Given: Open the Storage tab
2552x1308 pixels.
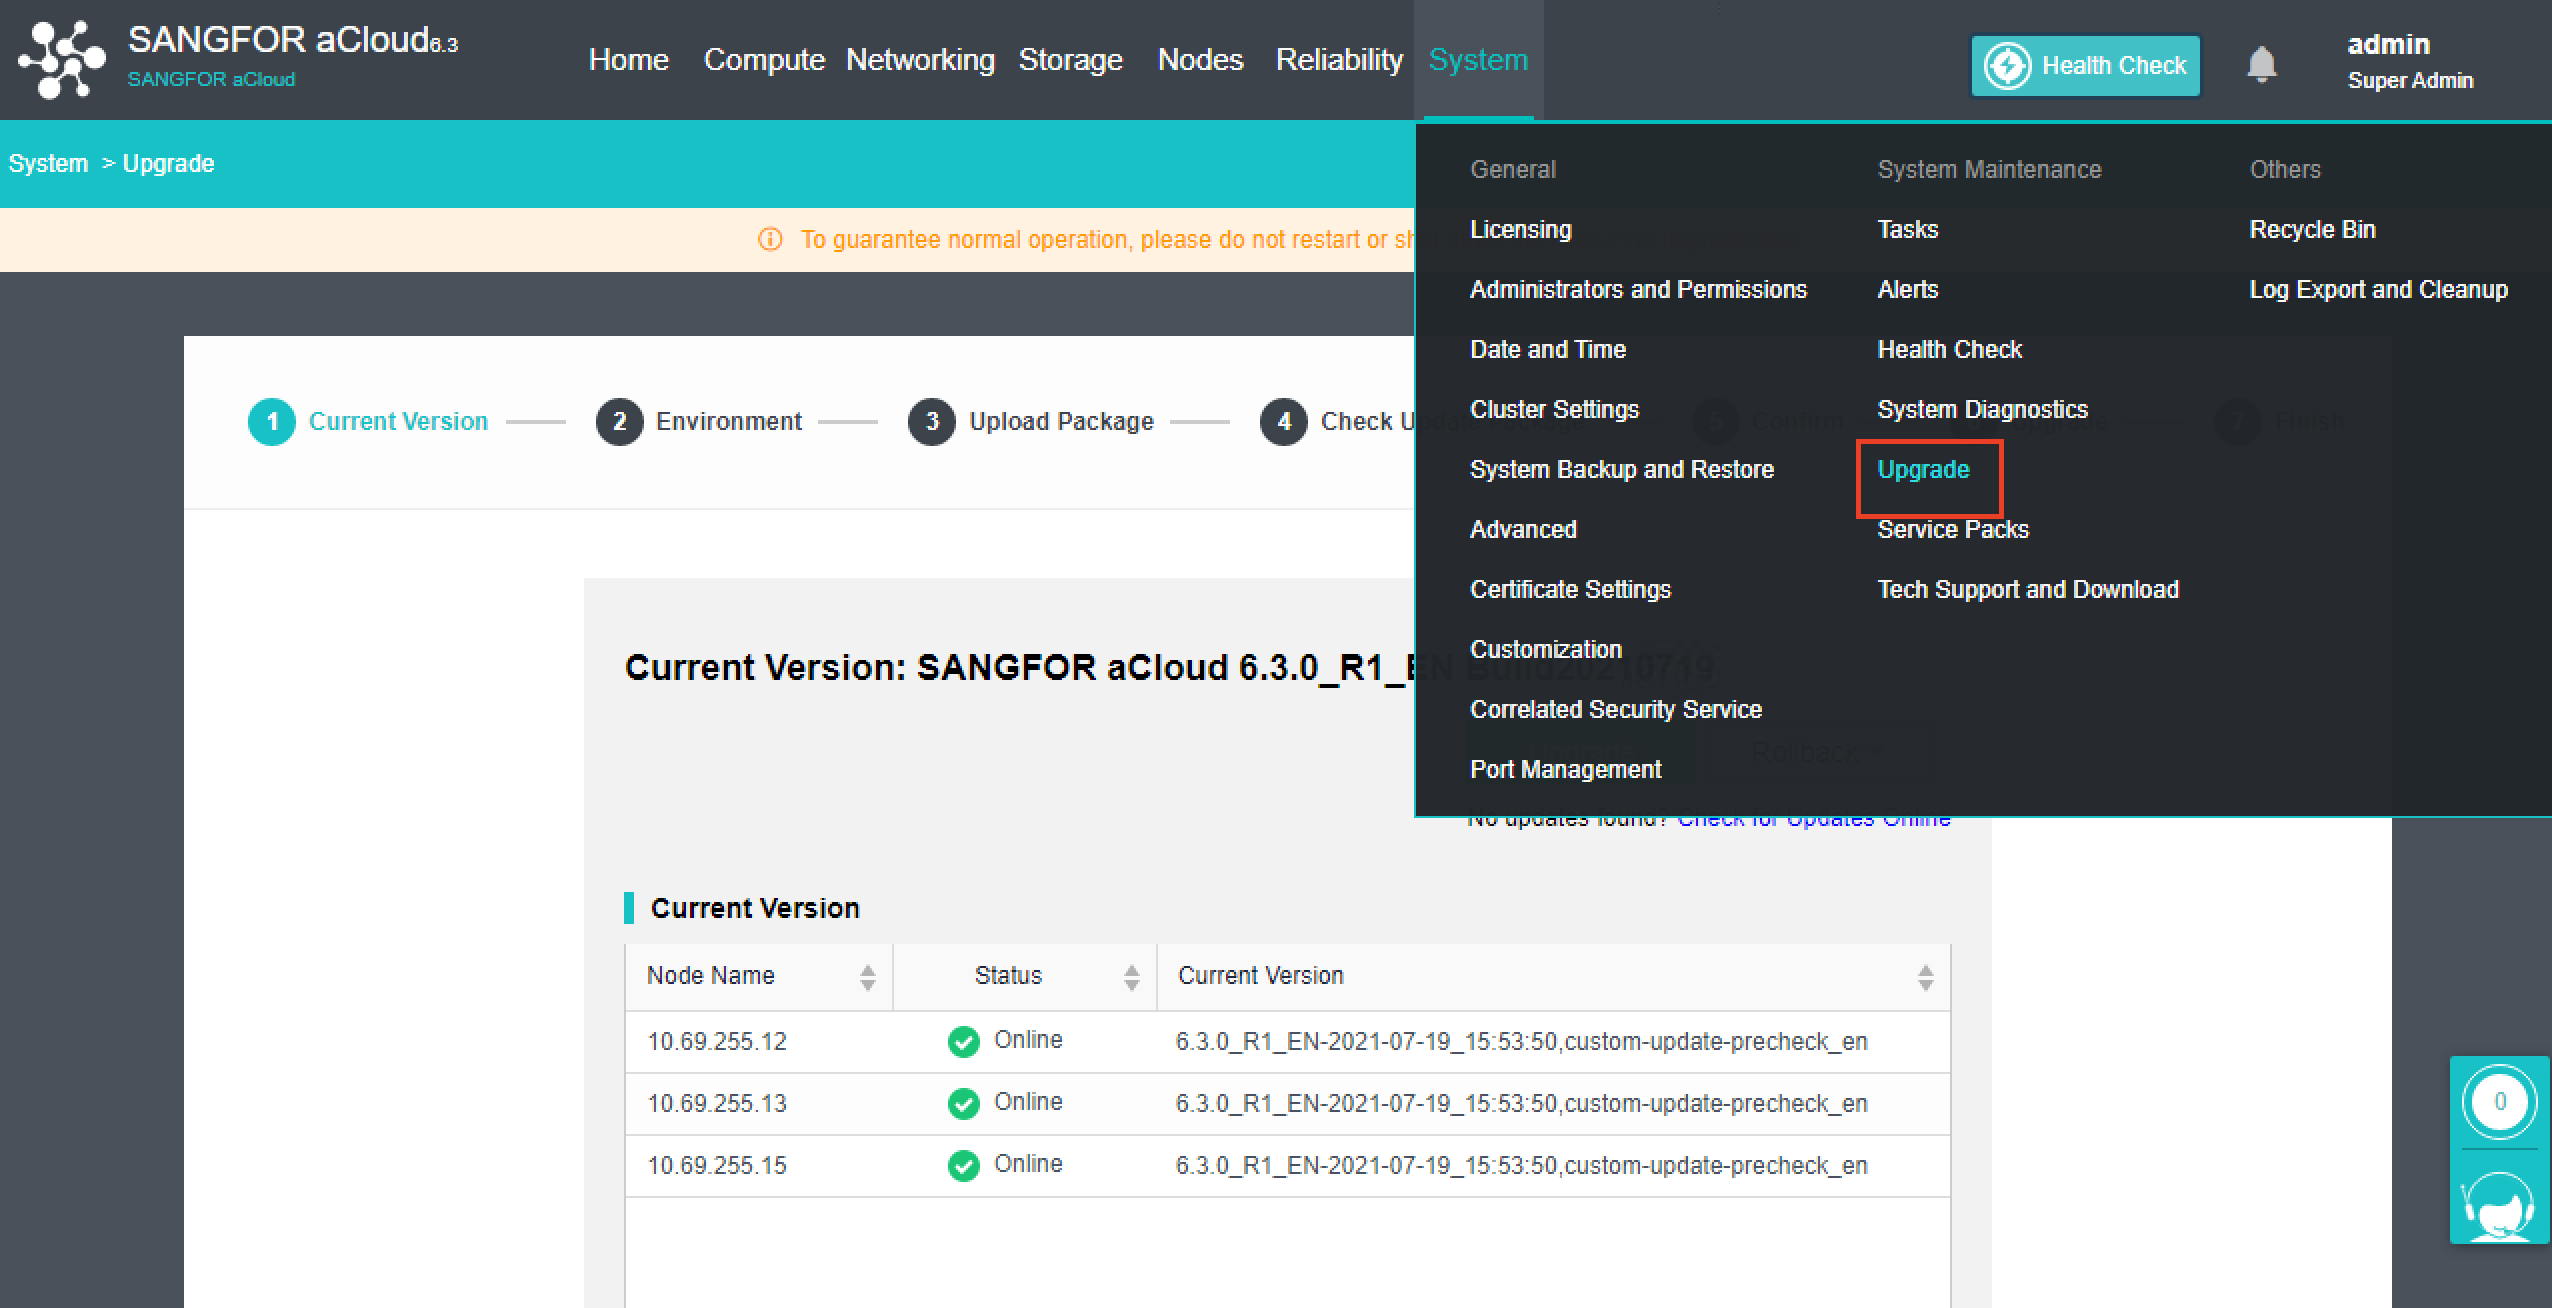Looking at the screenshot, I should [x=1071, y=60].
